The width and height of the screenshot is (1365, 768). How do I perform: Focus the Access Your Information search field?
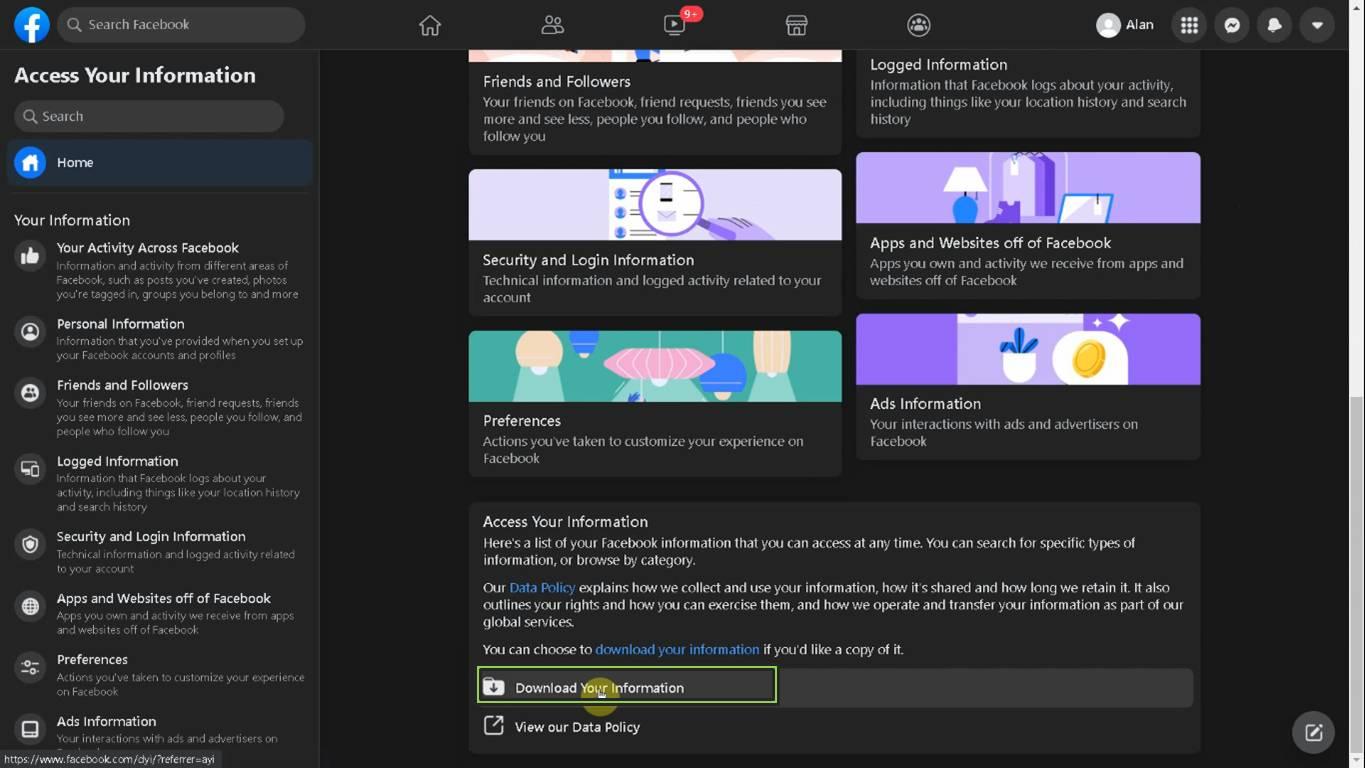click(149, 116)
